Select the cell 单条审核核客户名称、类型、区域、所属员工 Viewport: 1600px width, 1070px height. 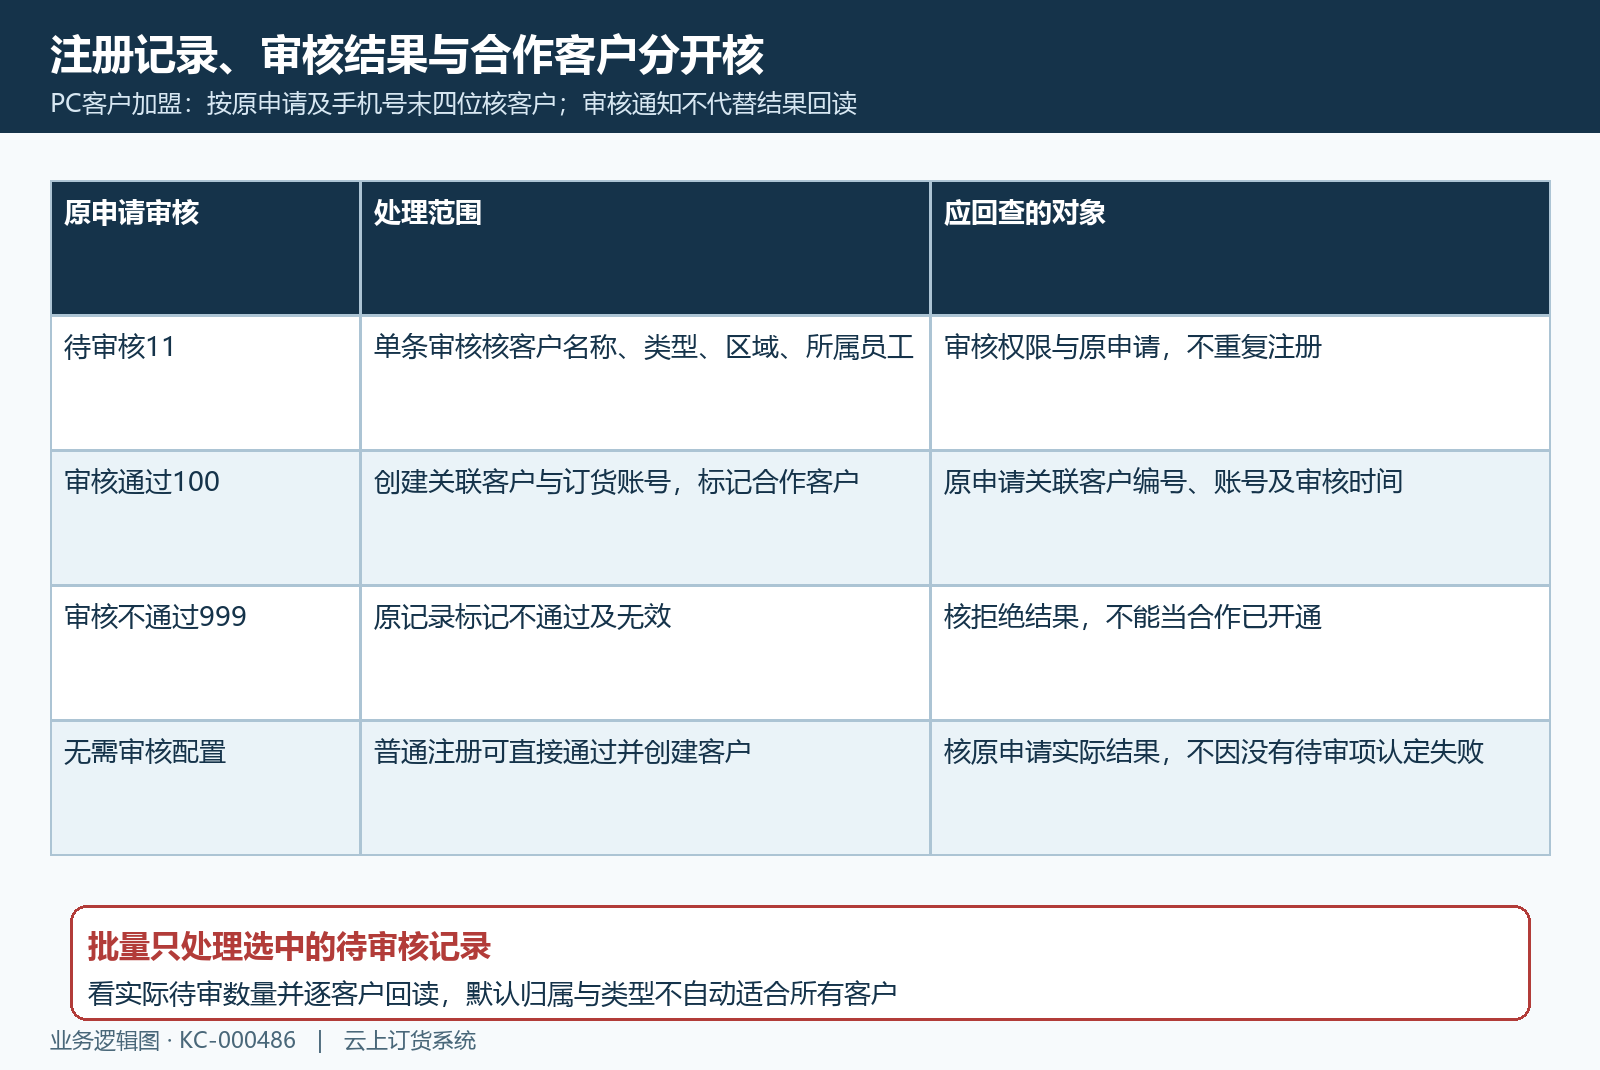(x=645, y=383)
